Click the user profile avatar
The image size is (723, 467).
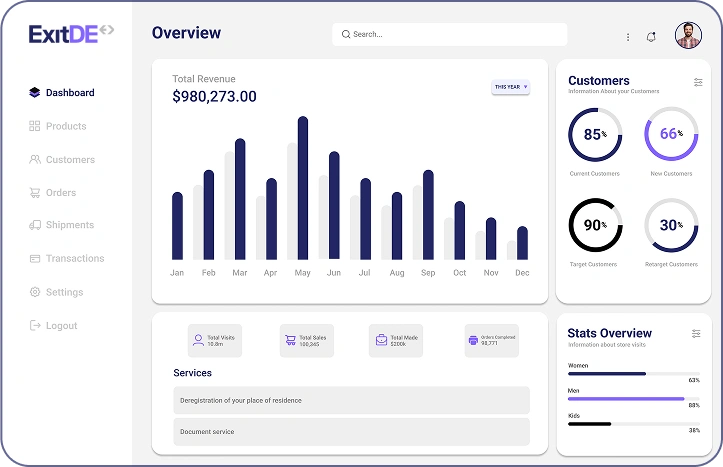[688, 36]
